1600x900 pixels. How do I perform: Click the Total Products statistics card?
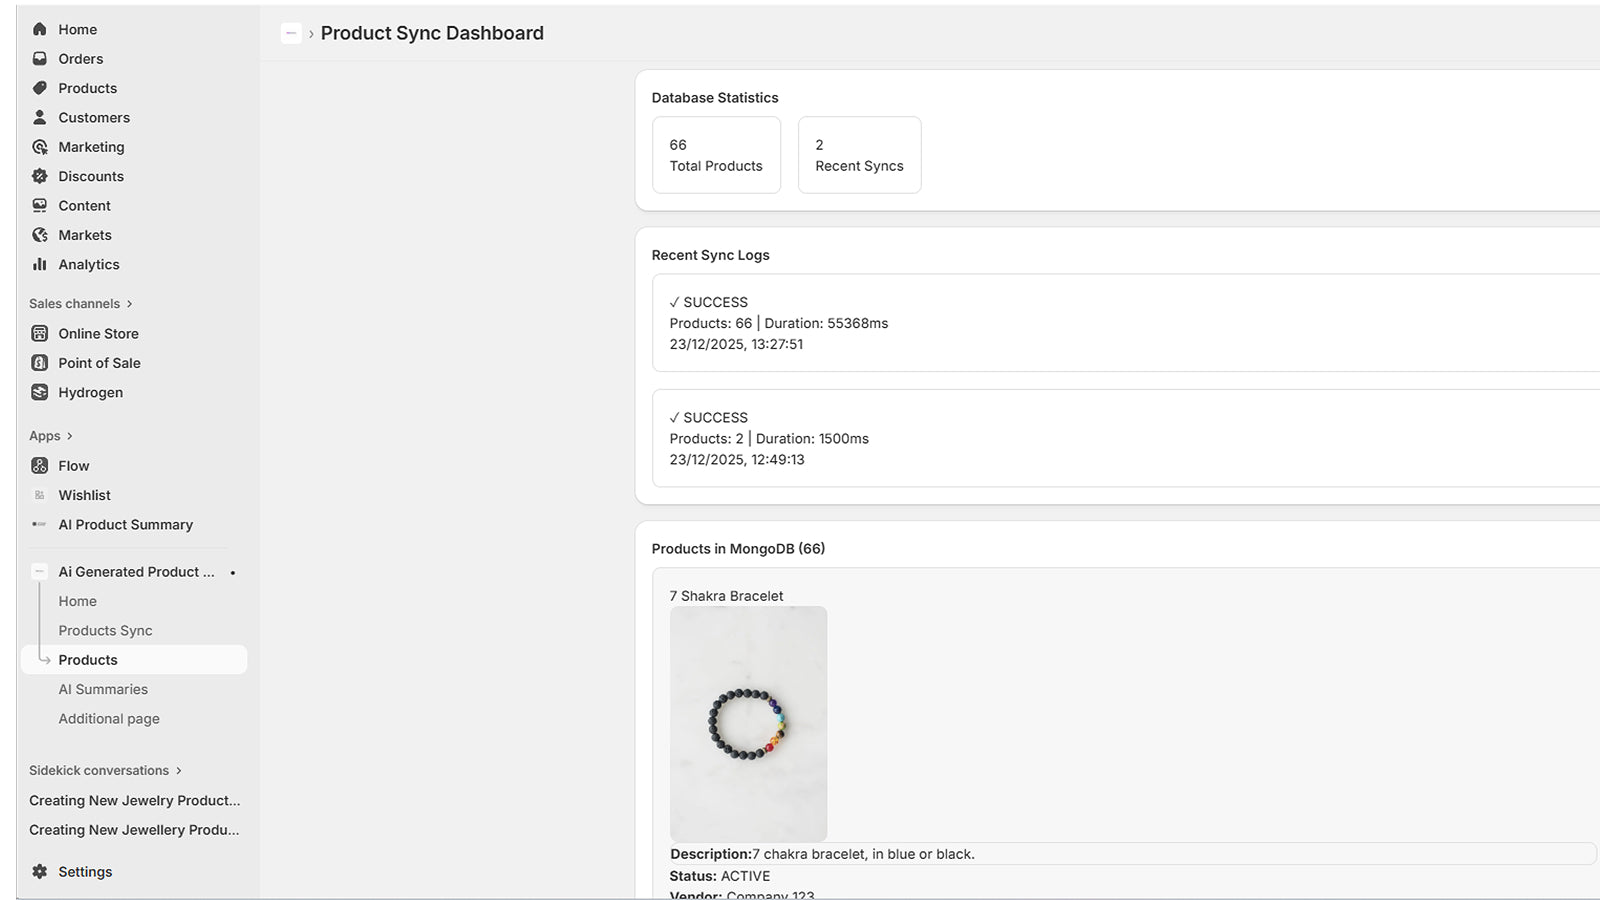click(716, 155)
